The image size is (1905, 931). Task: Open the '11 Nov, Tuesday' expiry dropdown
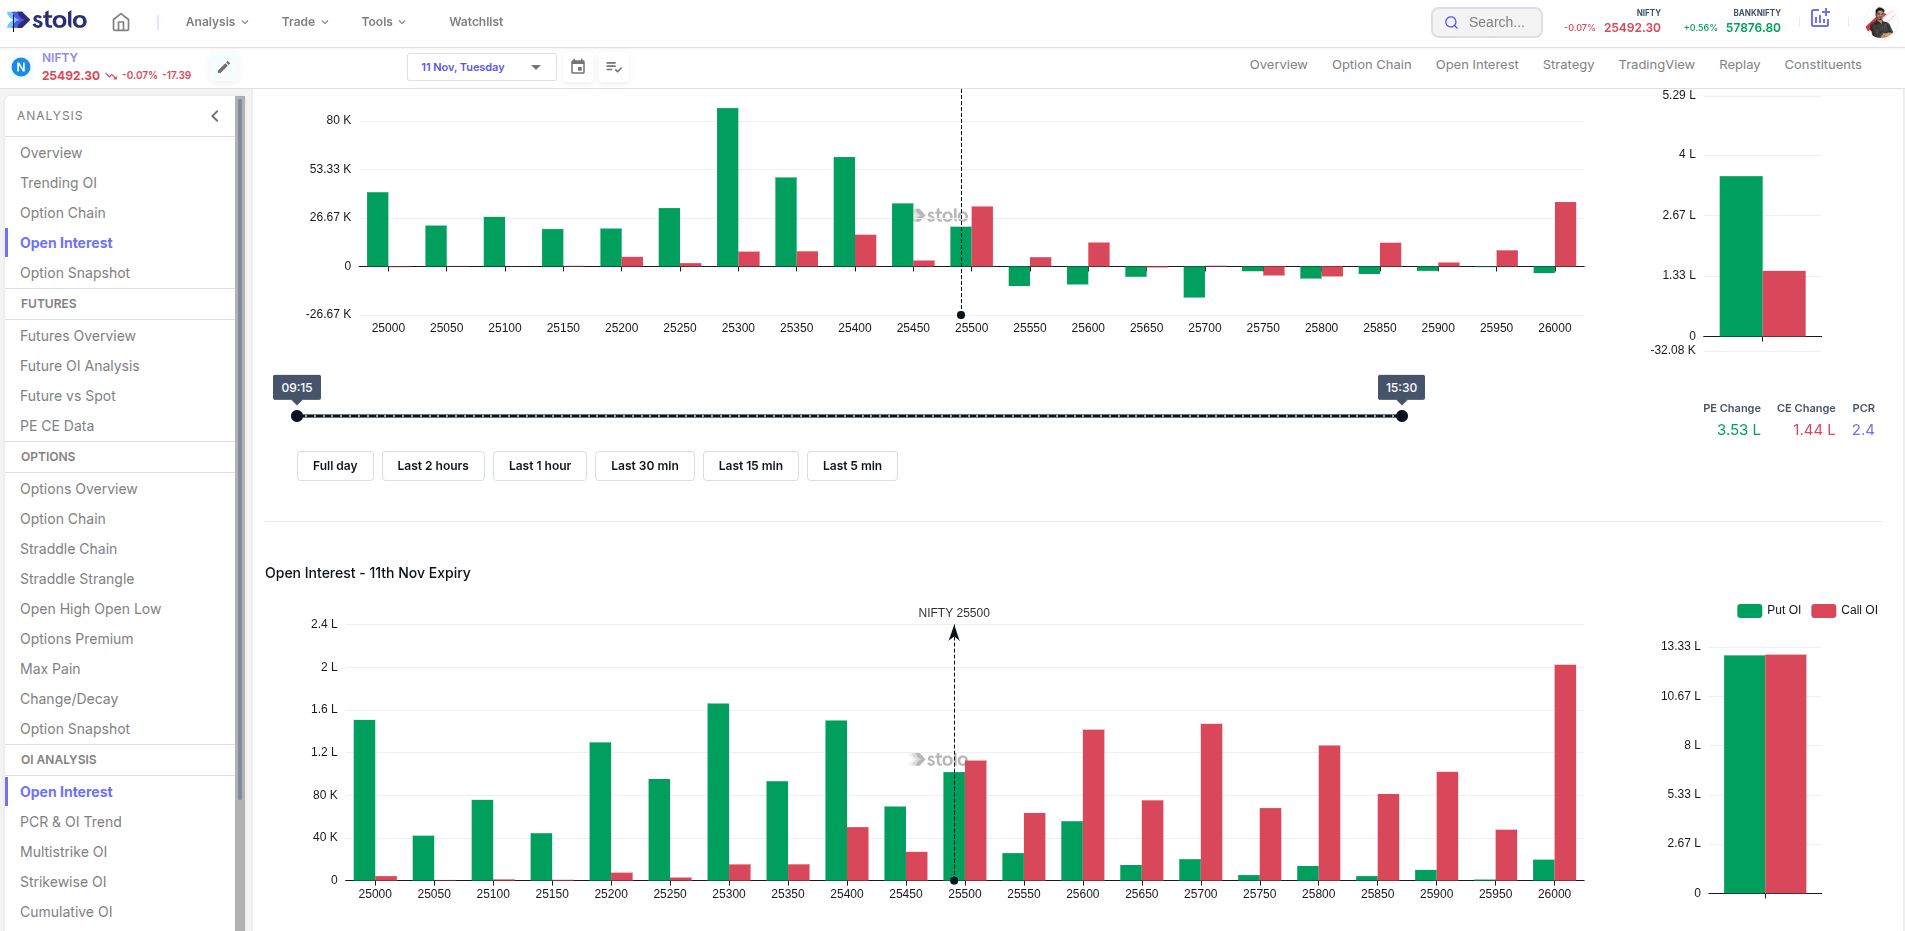point(481,67)
